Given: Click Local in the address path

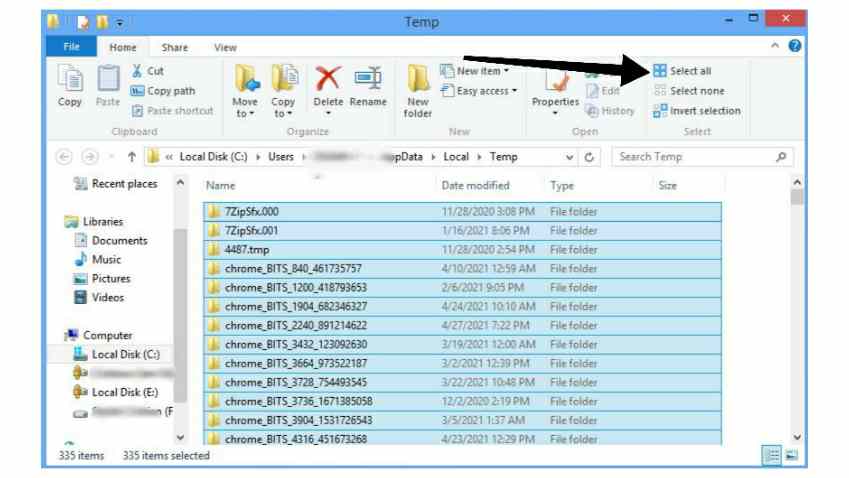Looking at the screenshot, I should tap(456, 157).
